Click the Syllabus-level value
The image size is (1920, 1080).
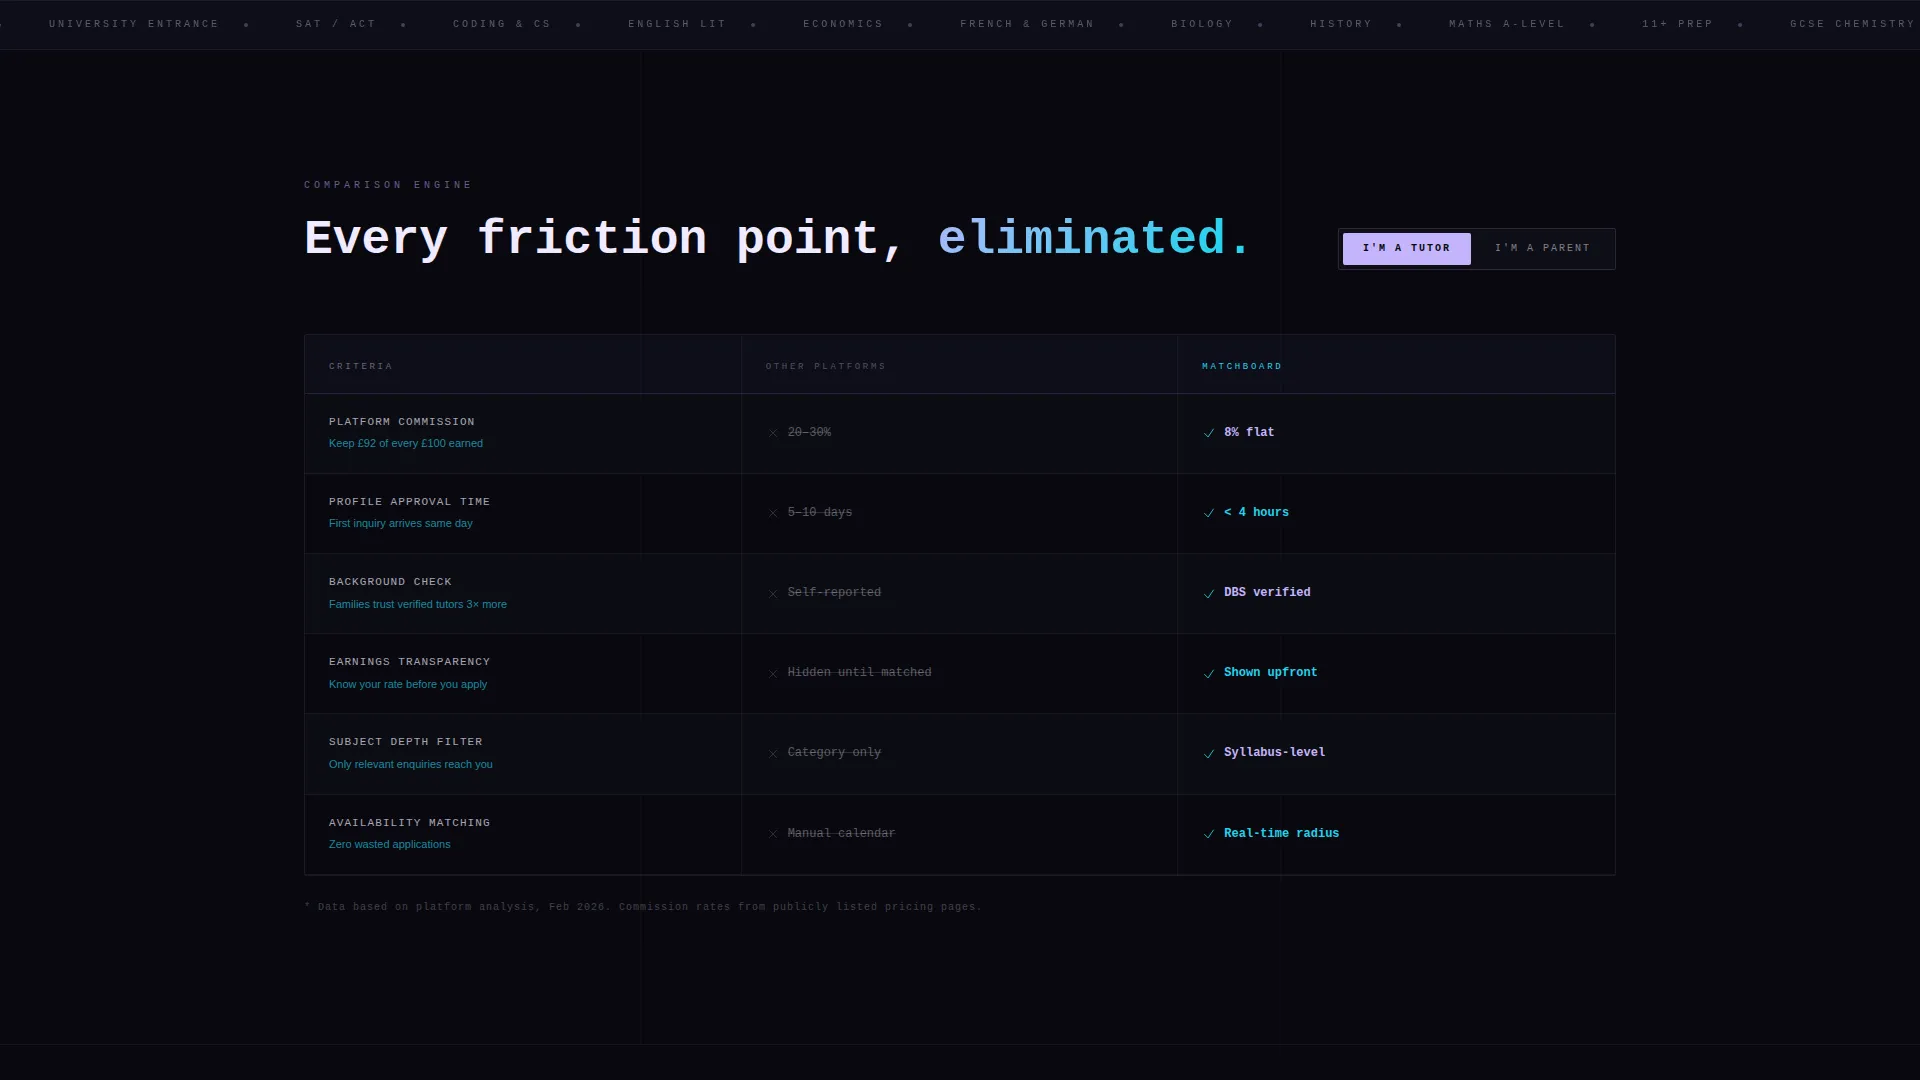pos(1275,753)
